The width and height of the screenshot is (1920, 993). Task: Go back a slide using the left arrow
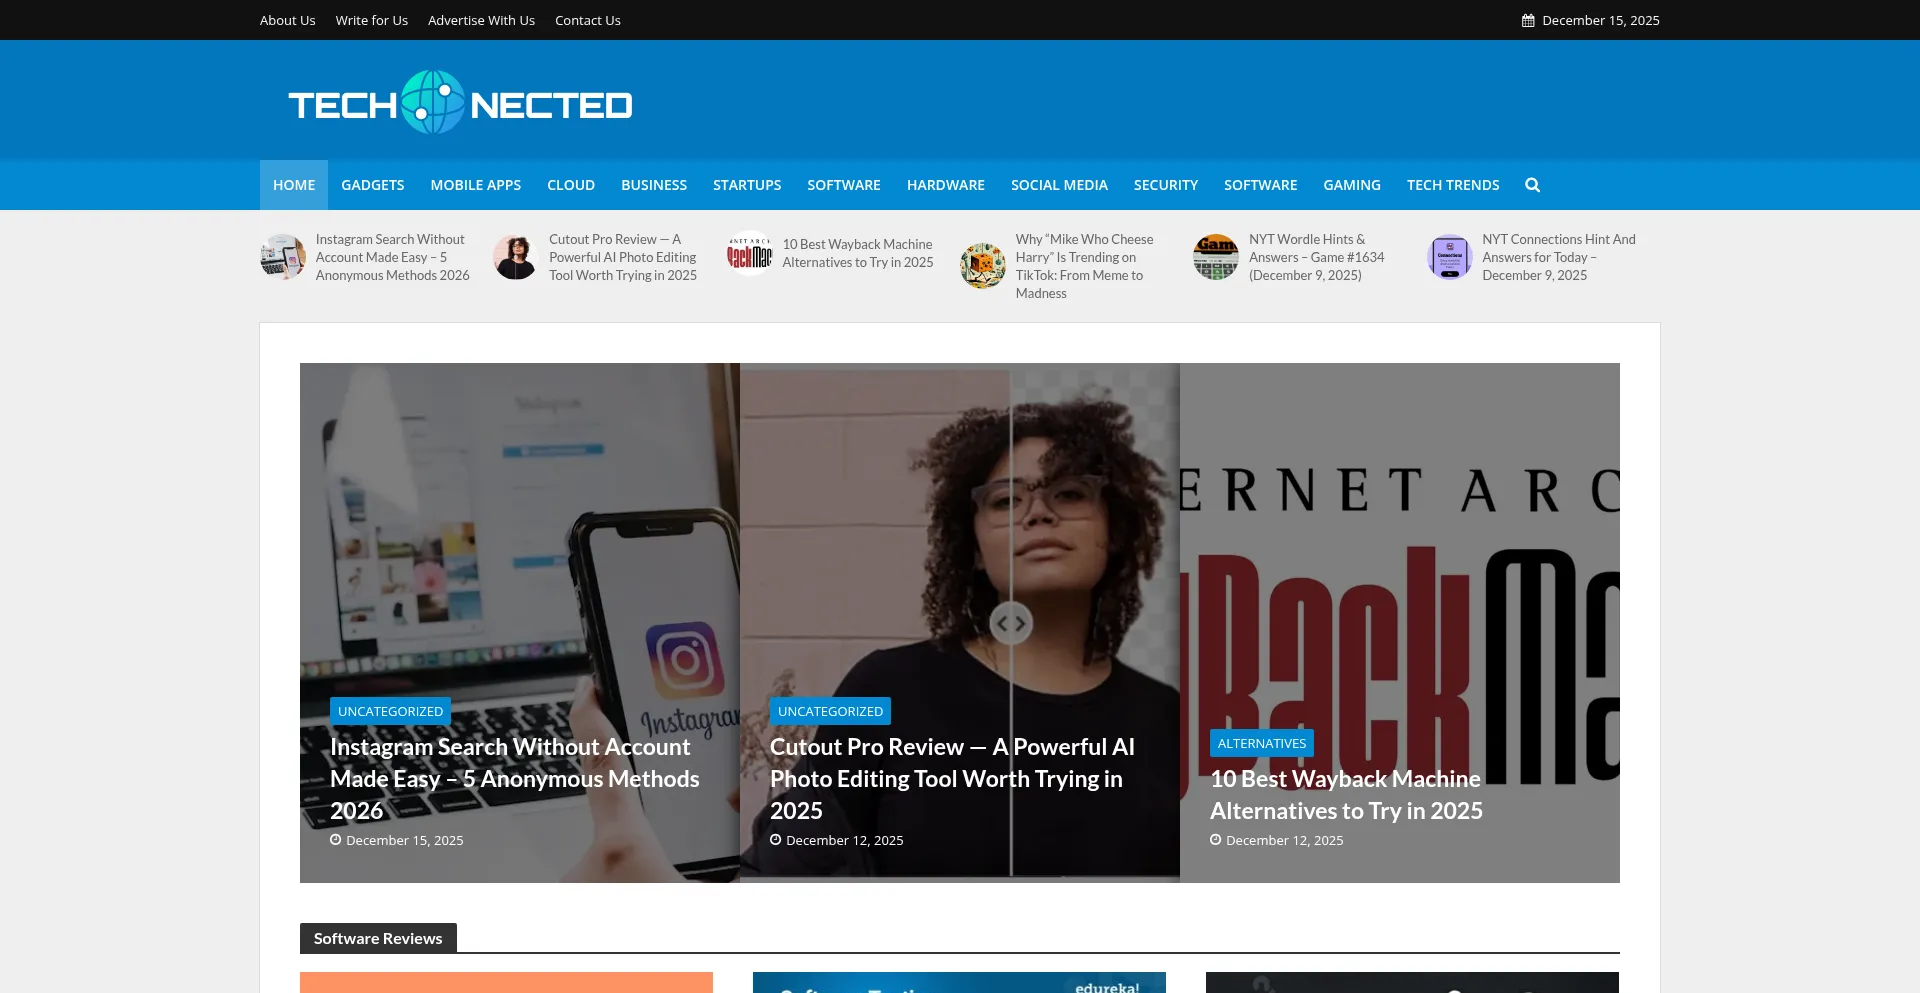1001,622
